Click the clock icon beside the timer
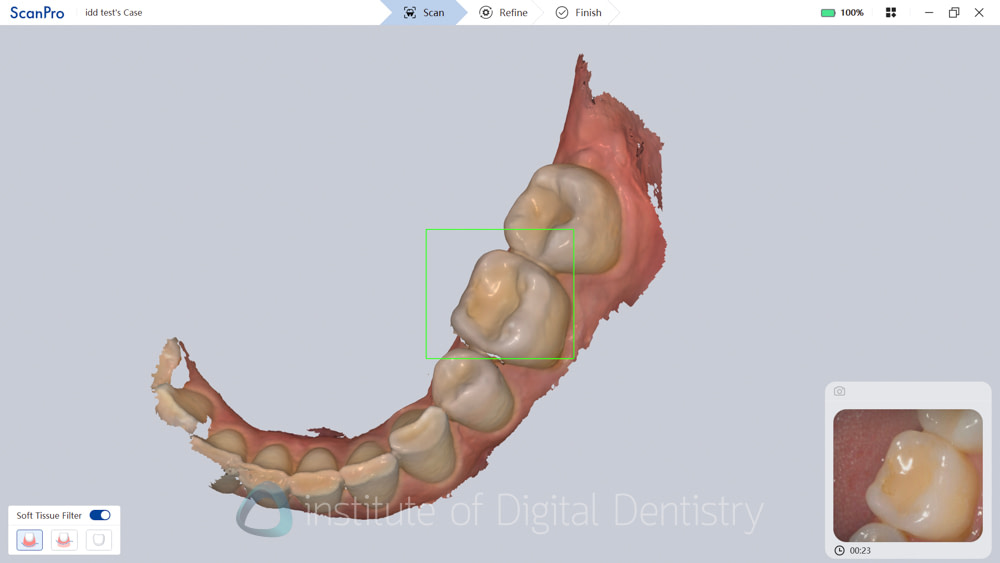The width and height of the screenshot is (1000, 563). click(x=839, y=551)
